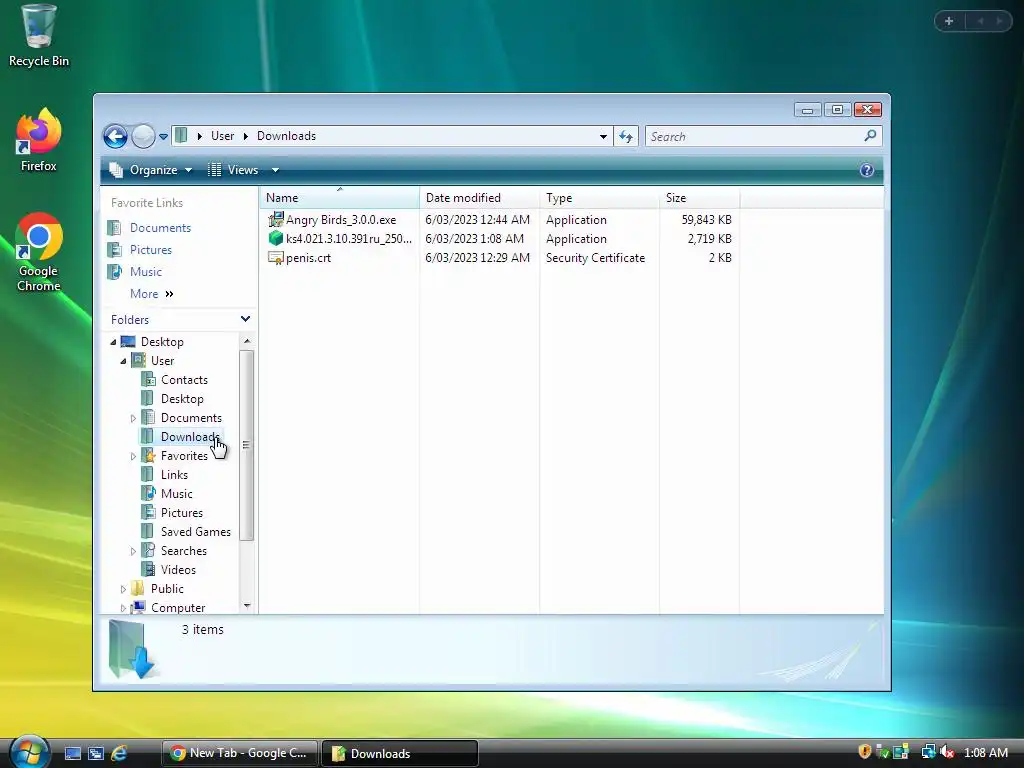Open the recent pages dropdown arrow
The image size is (1024, 768).
(x=163, y=136)
